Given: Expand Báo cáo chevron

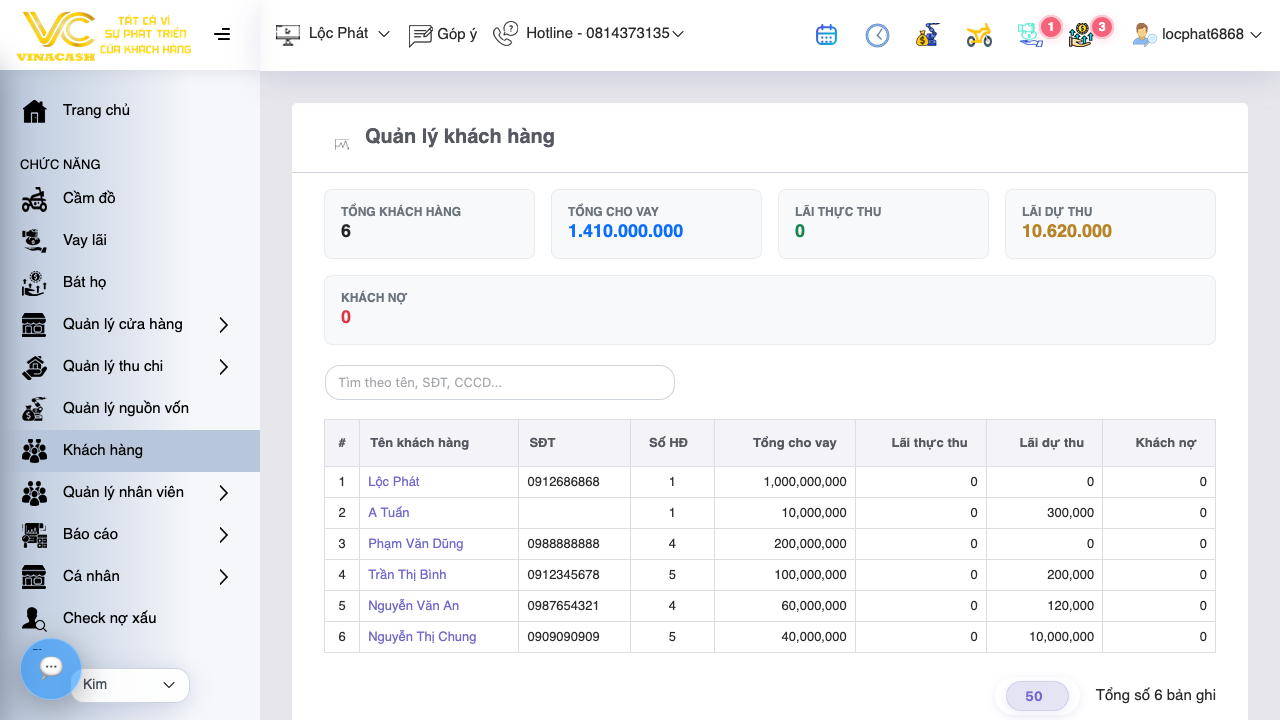Looking at the screenshot, I should [x=224, y=534].
